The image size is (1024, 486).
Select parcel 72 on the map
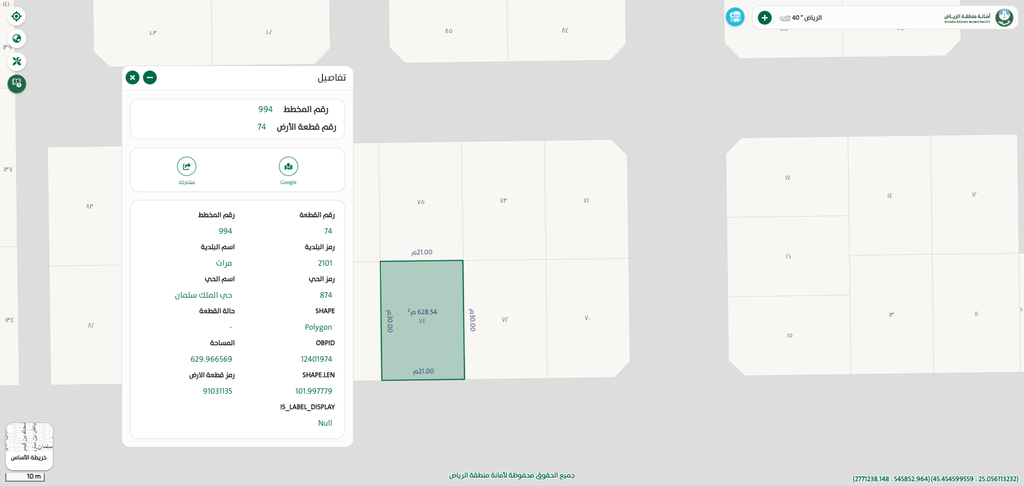[505, 319]
